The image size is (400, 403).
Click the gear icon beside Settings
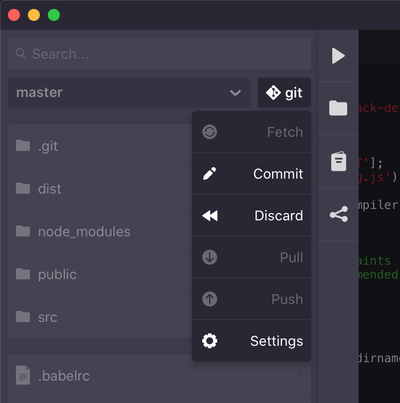click(x=210, y=341)
